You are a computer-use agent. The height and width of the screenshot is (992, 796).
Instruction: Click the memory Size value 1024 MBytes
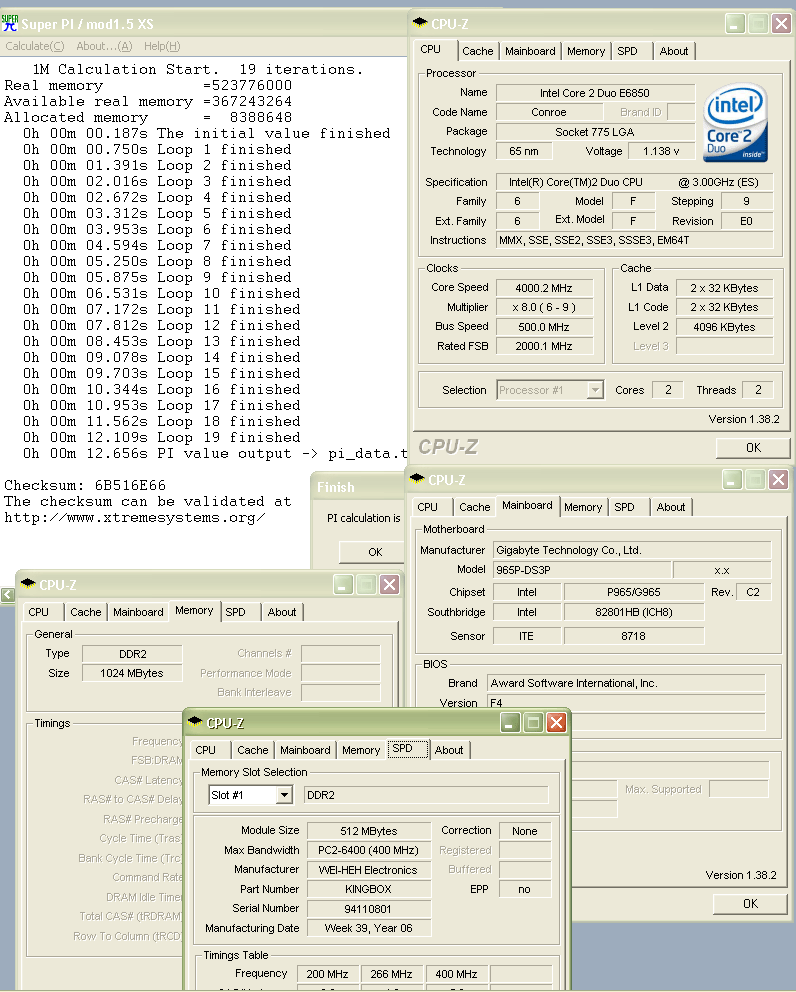tap(132, 674)
